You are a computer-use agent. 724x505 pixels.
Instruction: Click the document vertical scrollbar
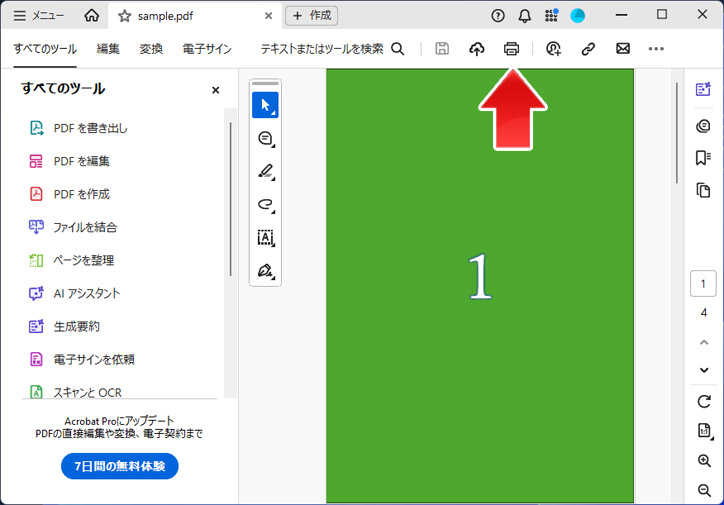coord(677,133)
